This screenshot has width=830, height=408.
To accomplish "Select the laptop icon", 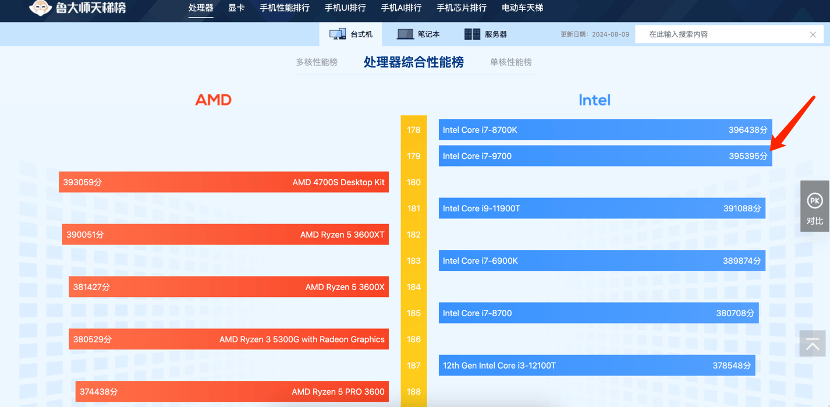I will pyautogui.click(x=405, y=34).
